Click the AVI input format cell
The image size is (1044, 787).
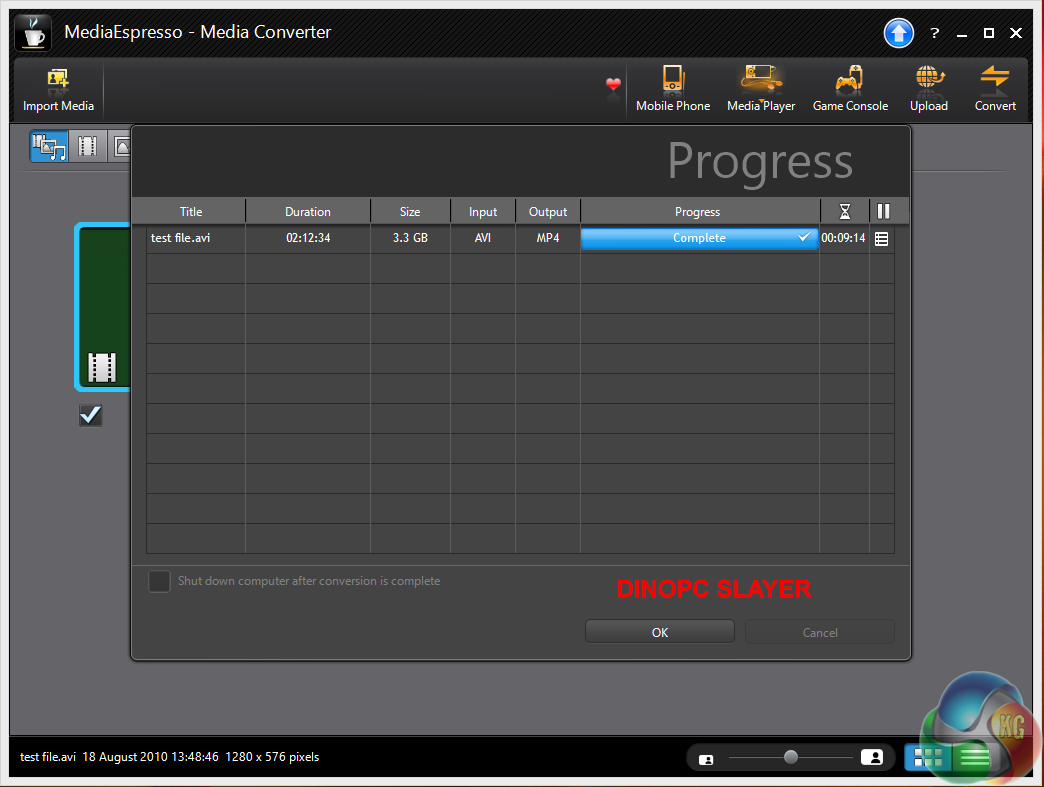pyautogui.click(x=483, y=238)
